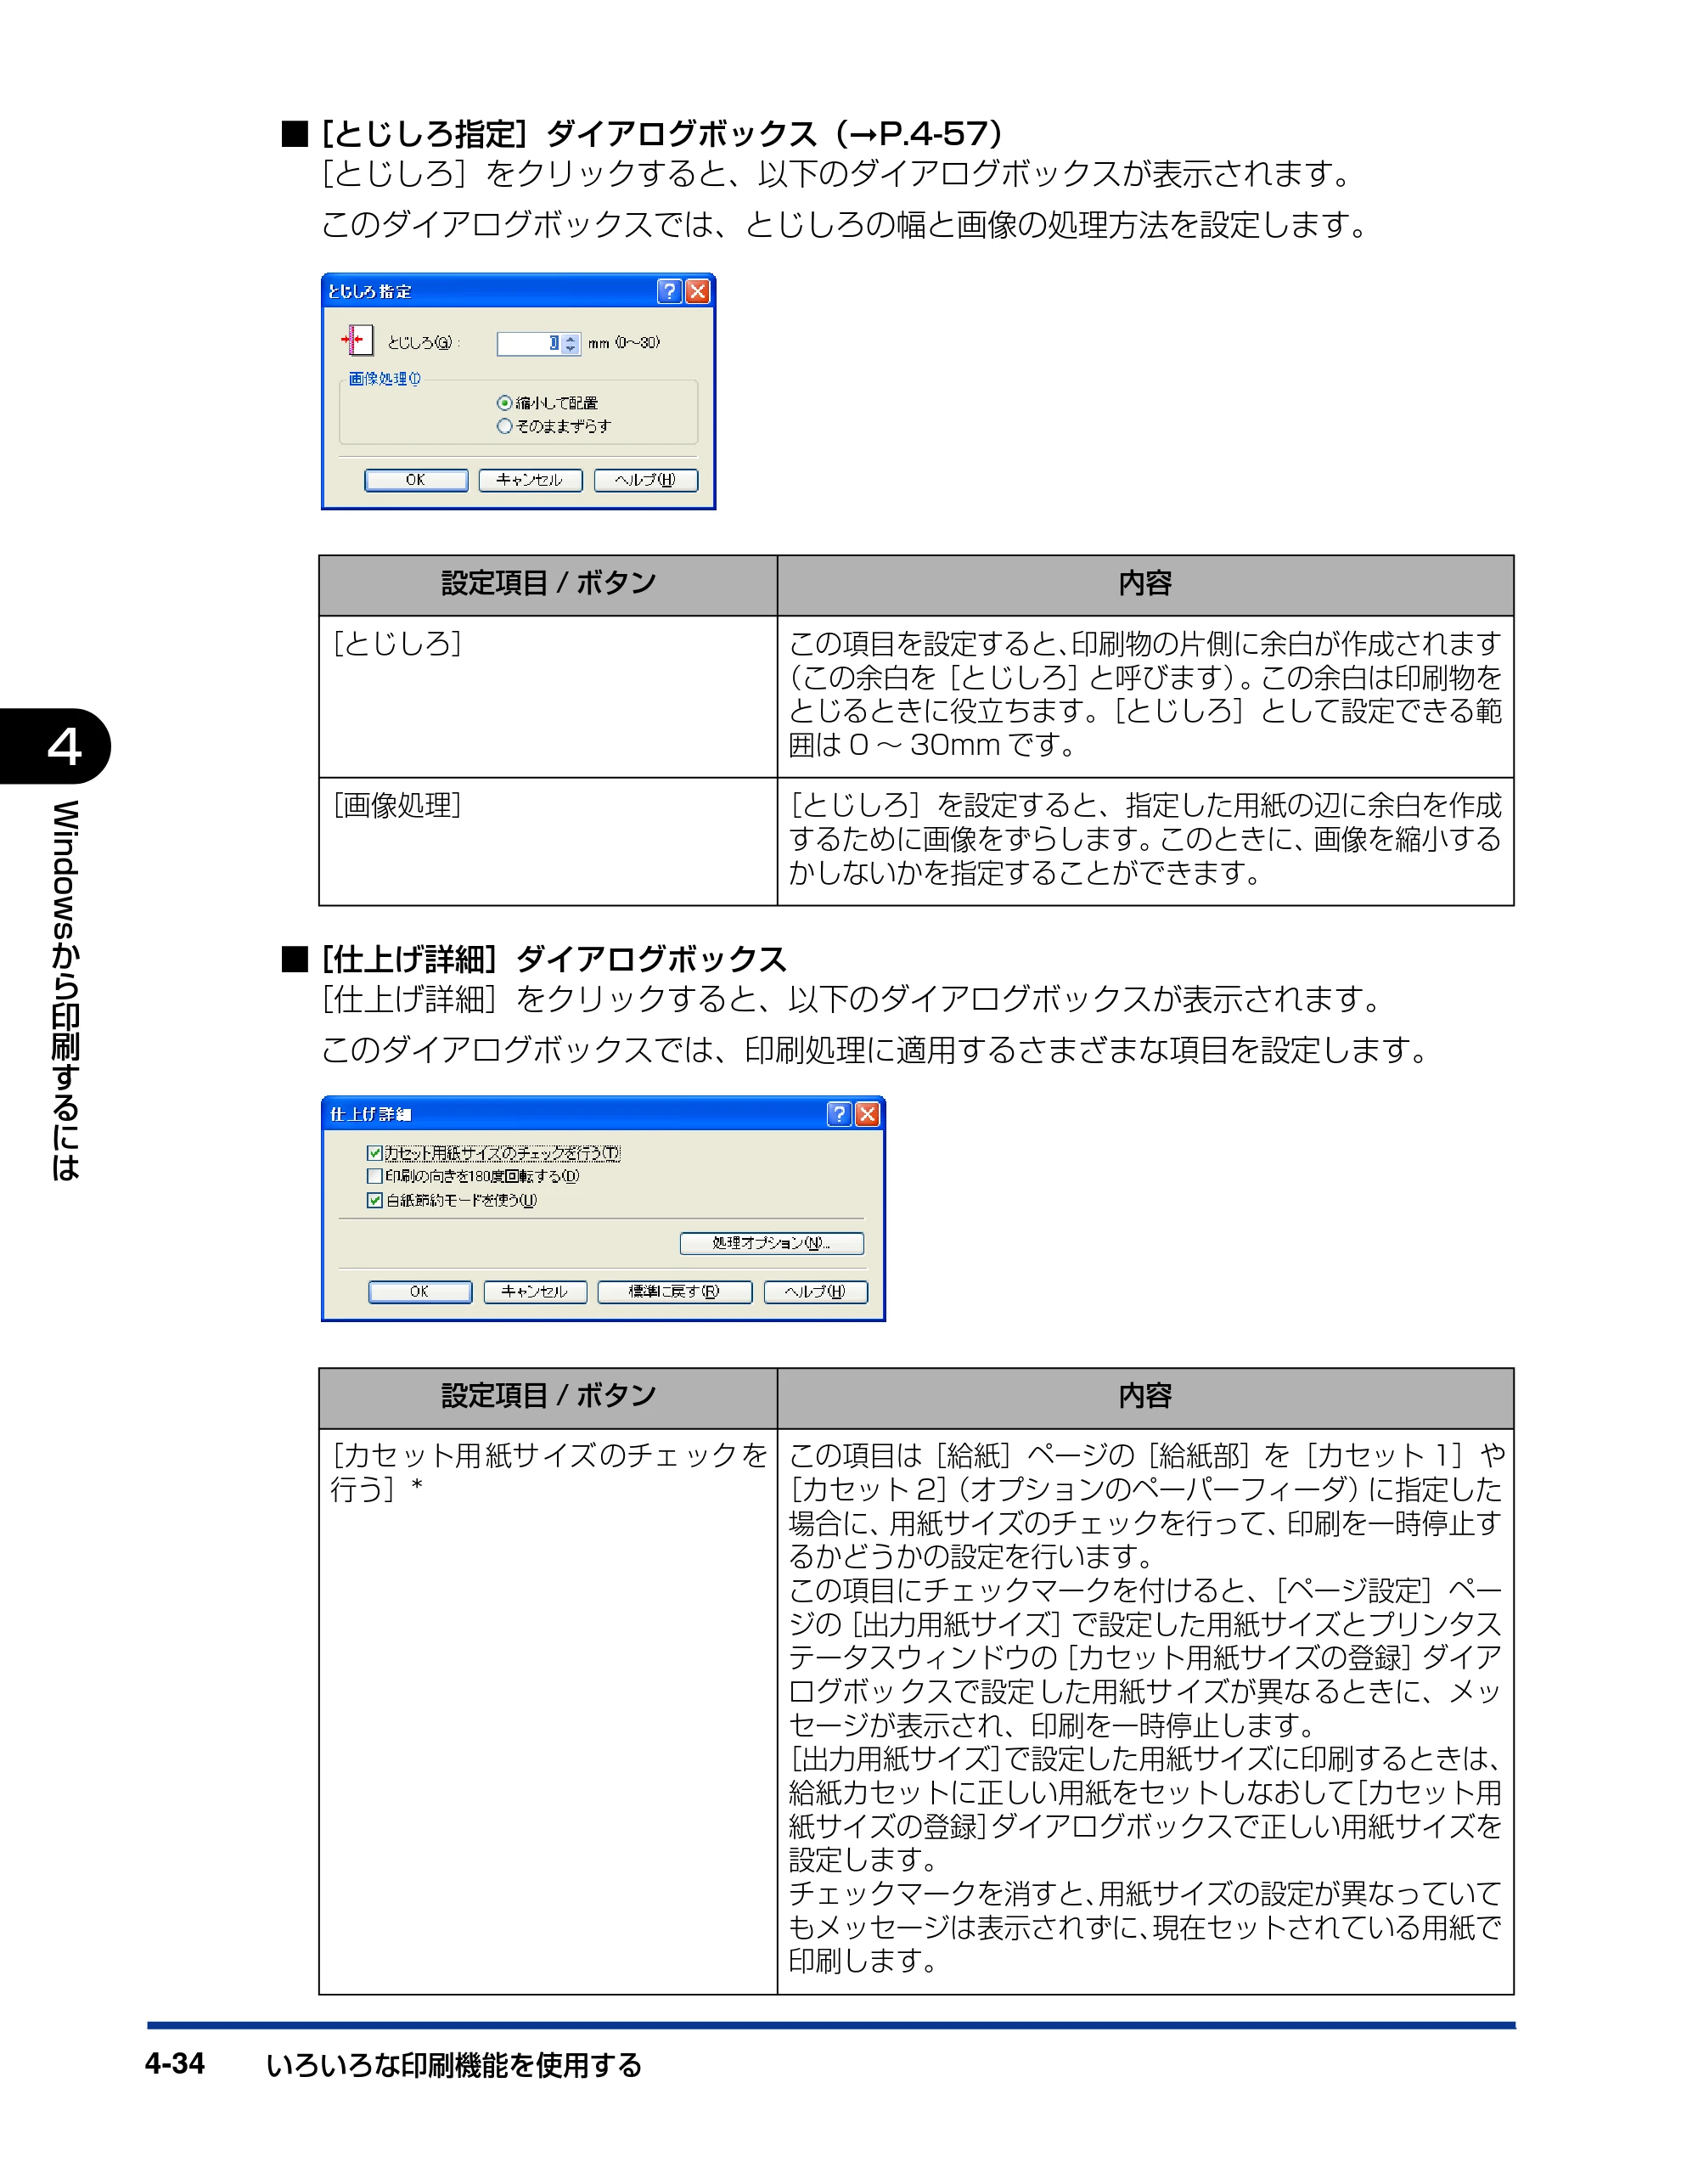Screen dimensions: 1698x2184
Task: Click the help question mark in 仕上げ詳細 dialog
Action: (x=839, y=1114)
